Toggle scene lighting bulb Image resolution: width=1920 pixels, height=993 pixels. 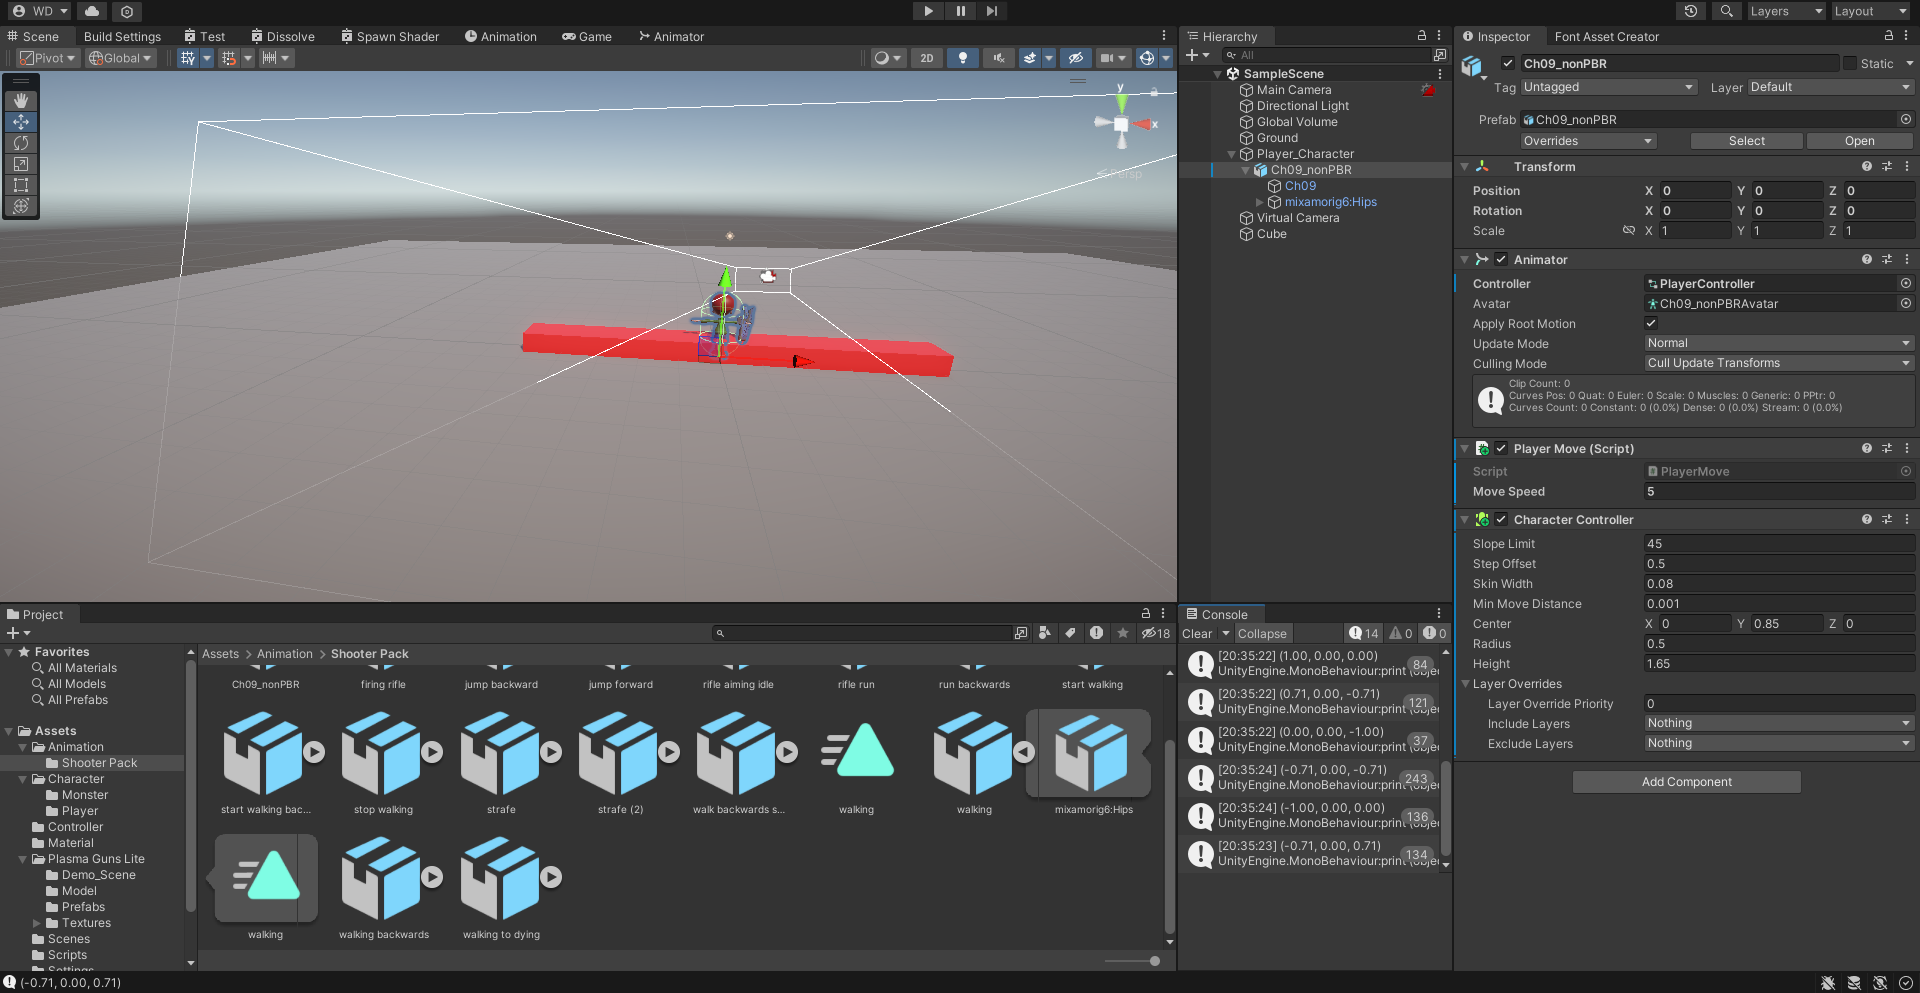coord(963,58)
